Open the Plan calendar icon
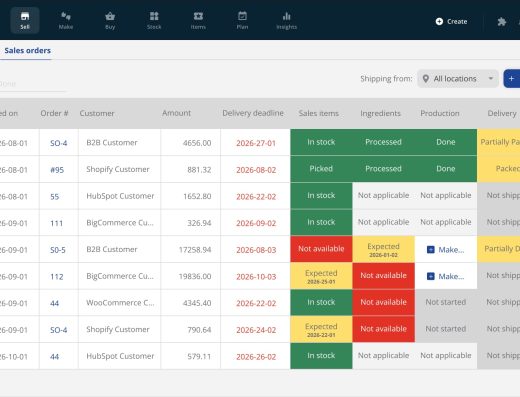520x397 pixels. coord(242,20)
